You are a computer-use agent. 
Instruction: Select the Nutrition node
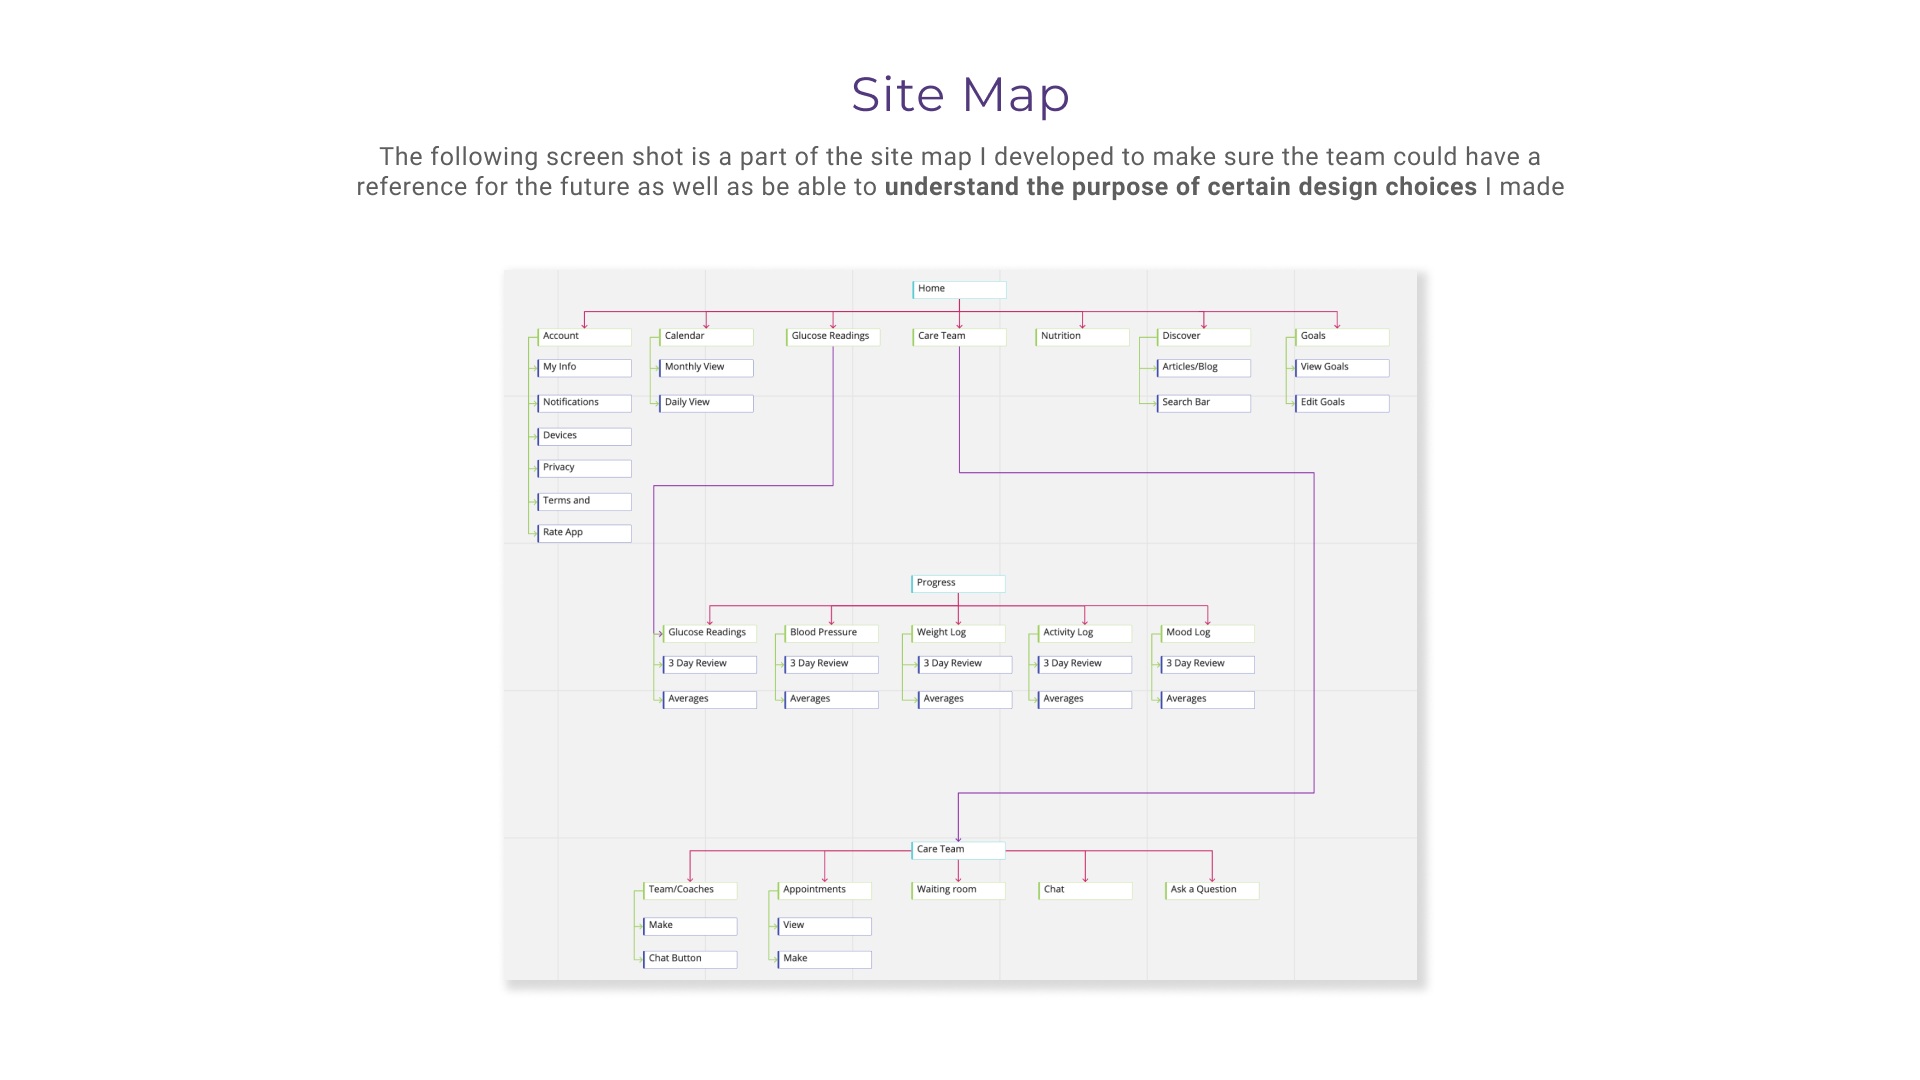click(x=1082, y=337)
